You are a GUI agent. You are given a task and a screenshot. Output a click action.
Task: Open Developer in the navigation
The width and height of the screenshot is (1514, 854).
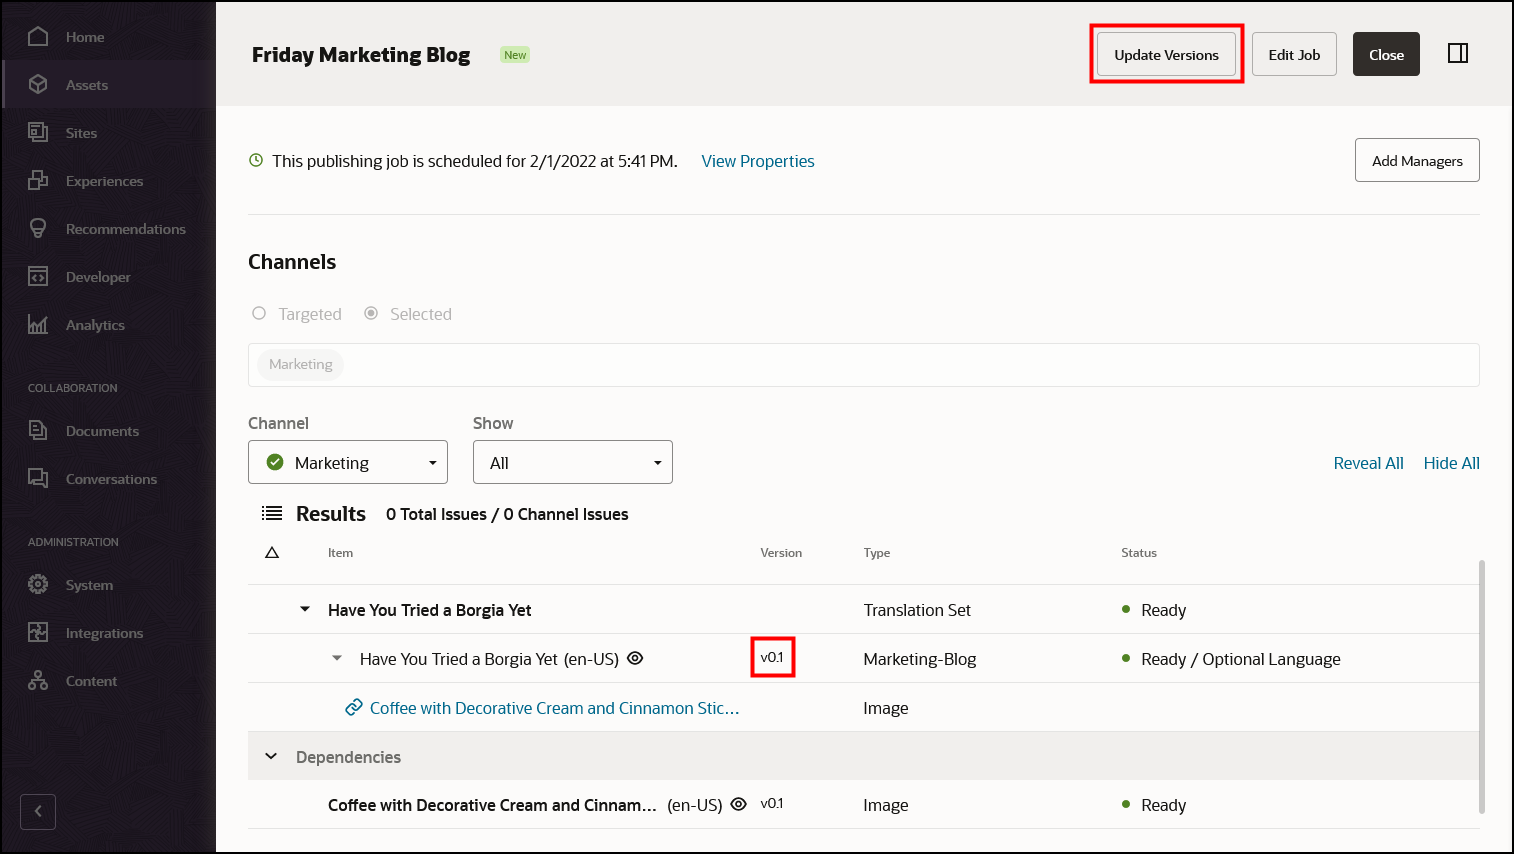tap(98, 277)
